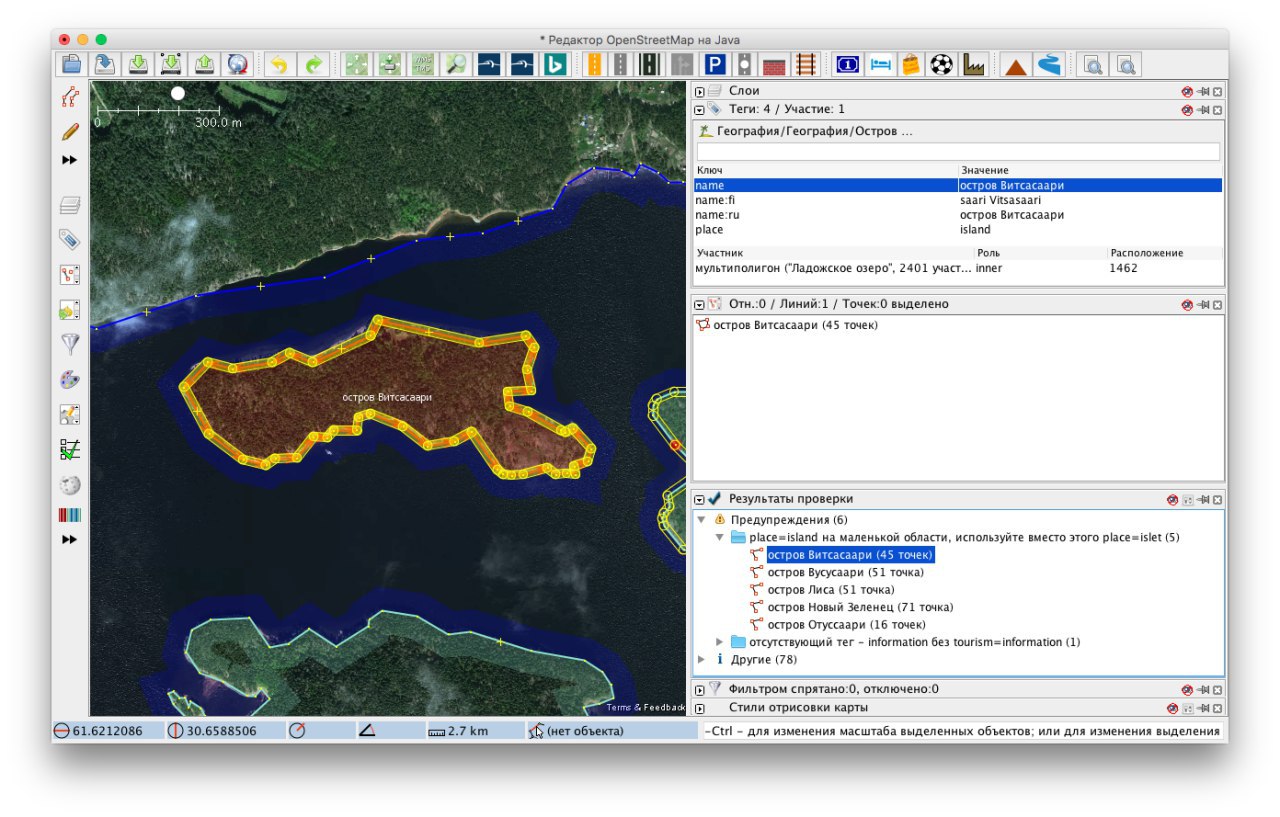Toggle the Wikipedia panel button
1280x817 pixels.
(x=69, y=484)
